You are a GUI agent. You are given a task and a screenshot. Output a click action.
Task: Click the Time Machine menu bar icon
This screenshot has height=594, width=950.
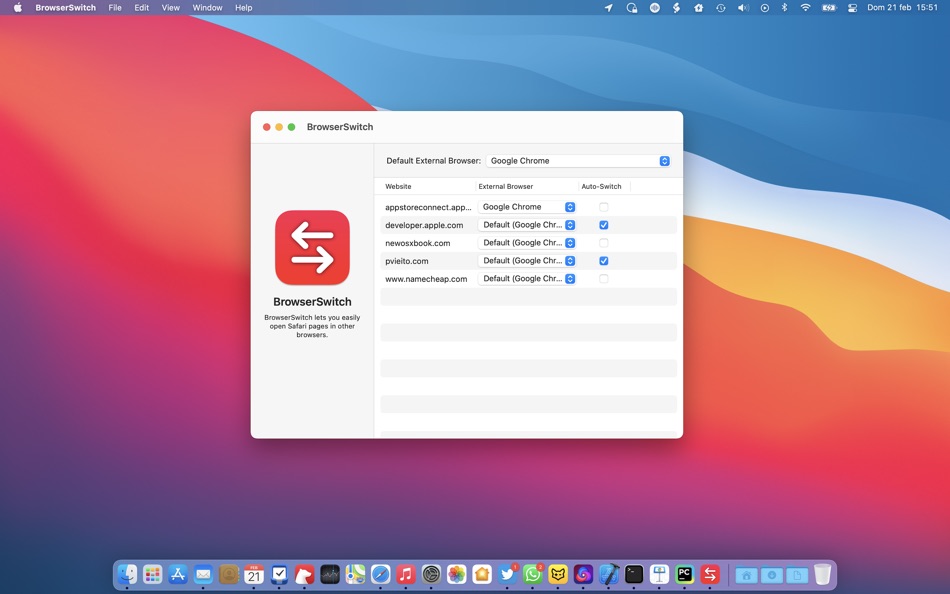[x=720, y=7]
